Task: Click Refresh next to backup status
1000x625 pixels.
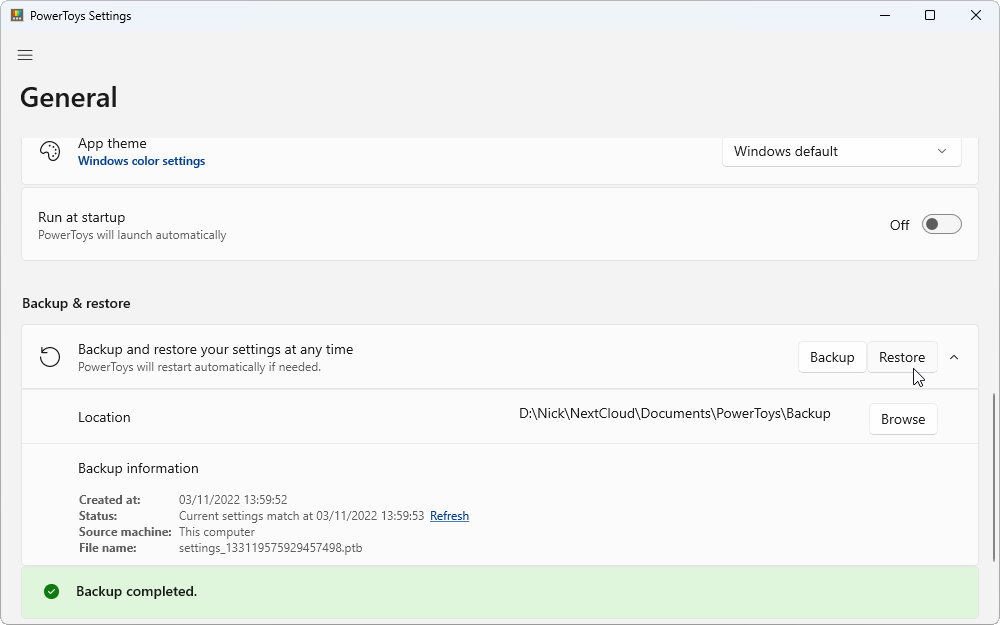Action: tap(449, 516)
